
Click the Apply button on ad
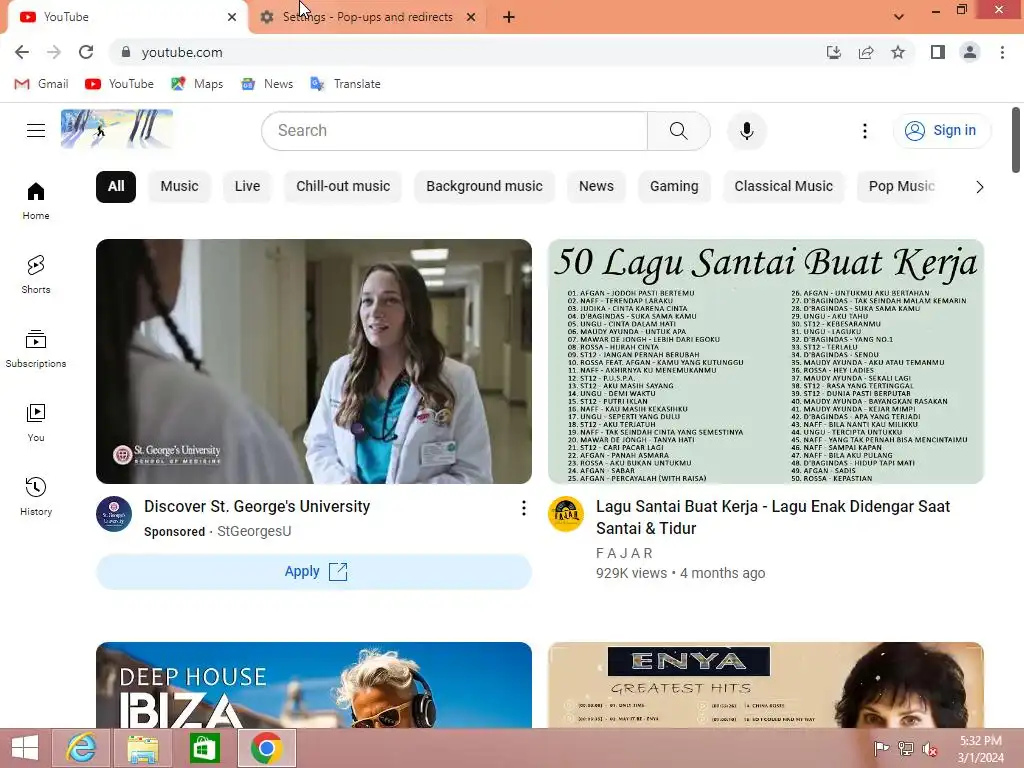click(x=314, y=572)
